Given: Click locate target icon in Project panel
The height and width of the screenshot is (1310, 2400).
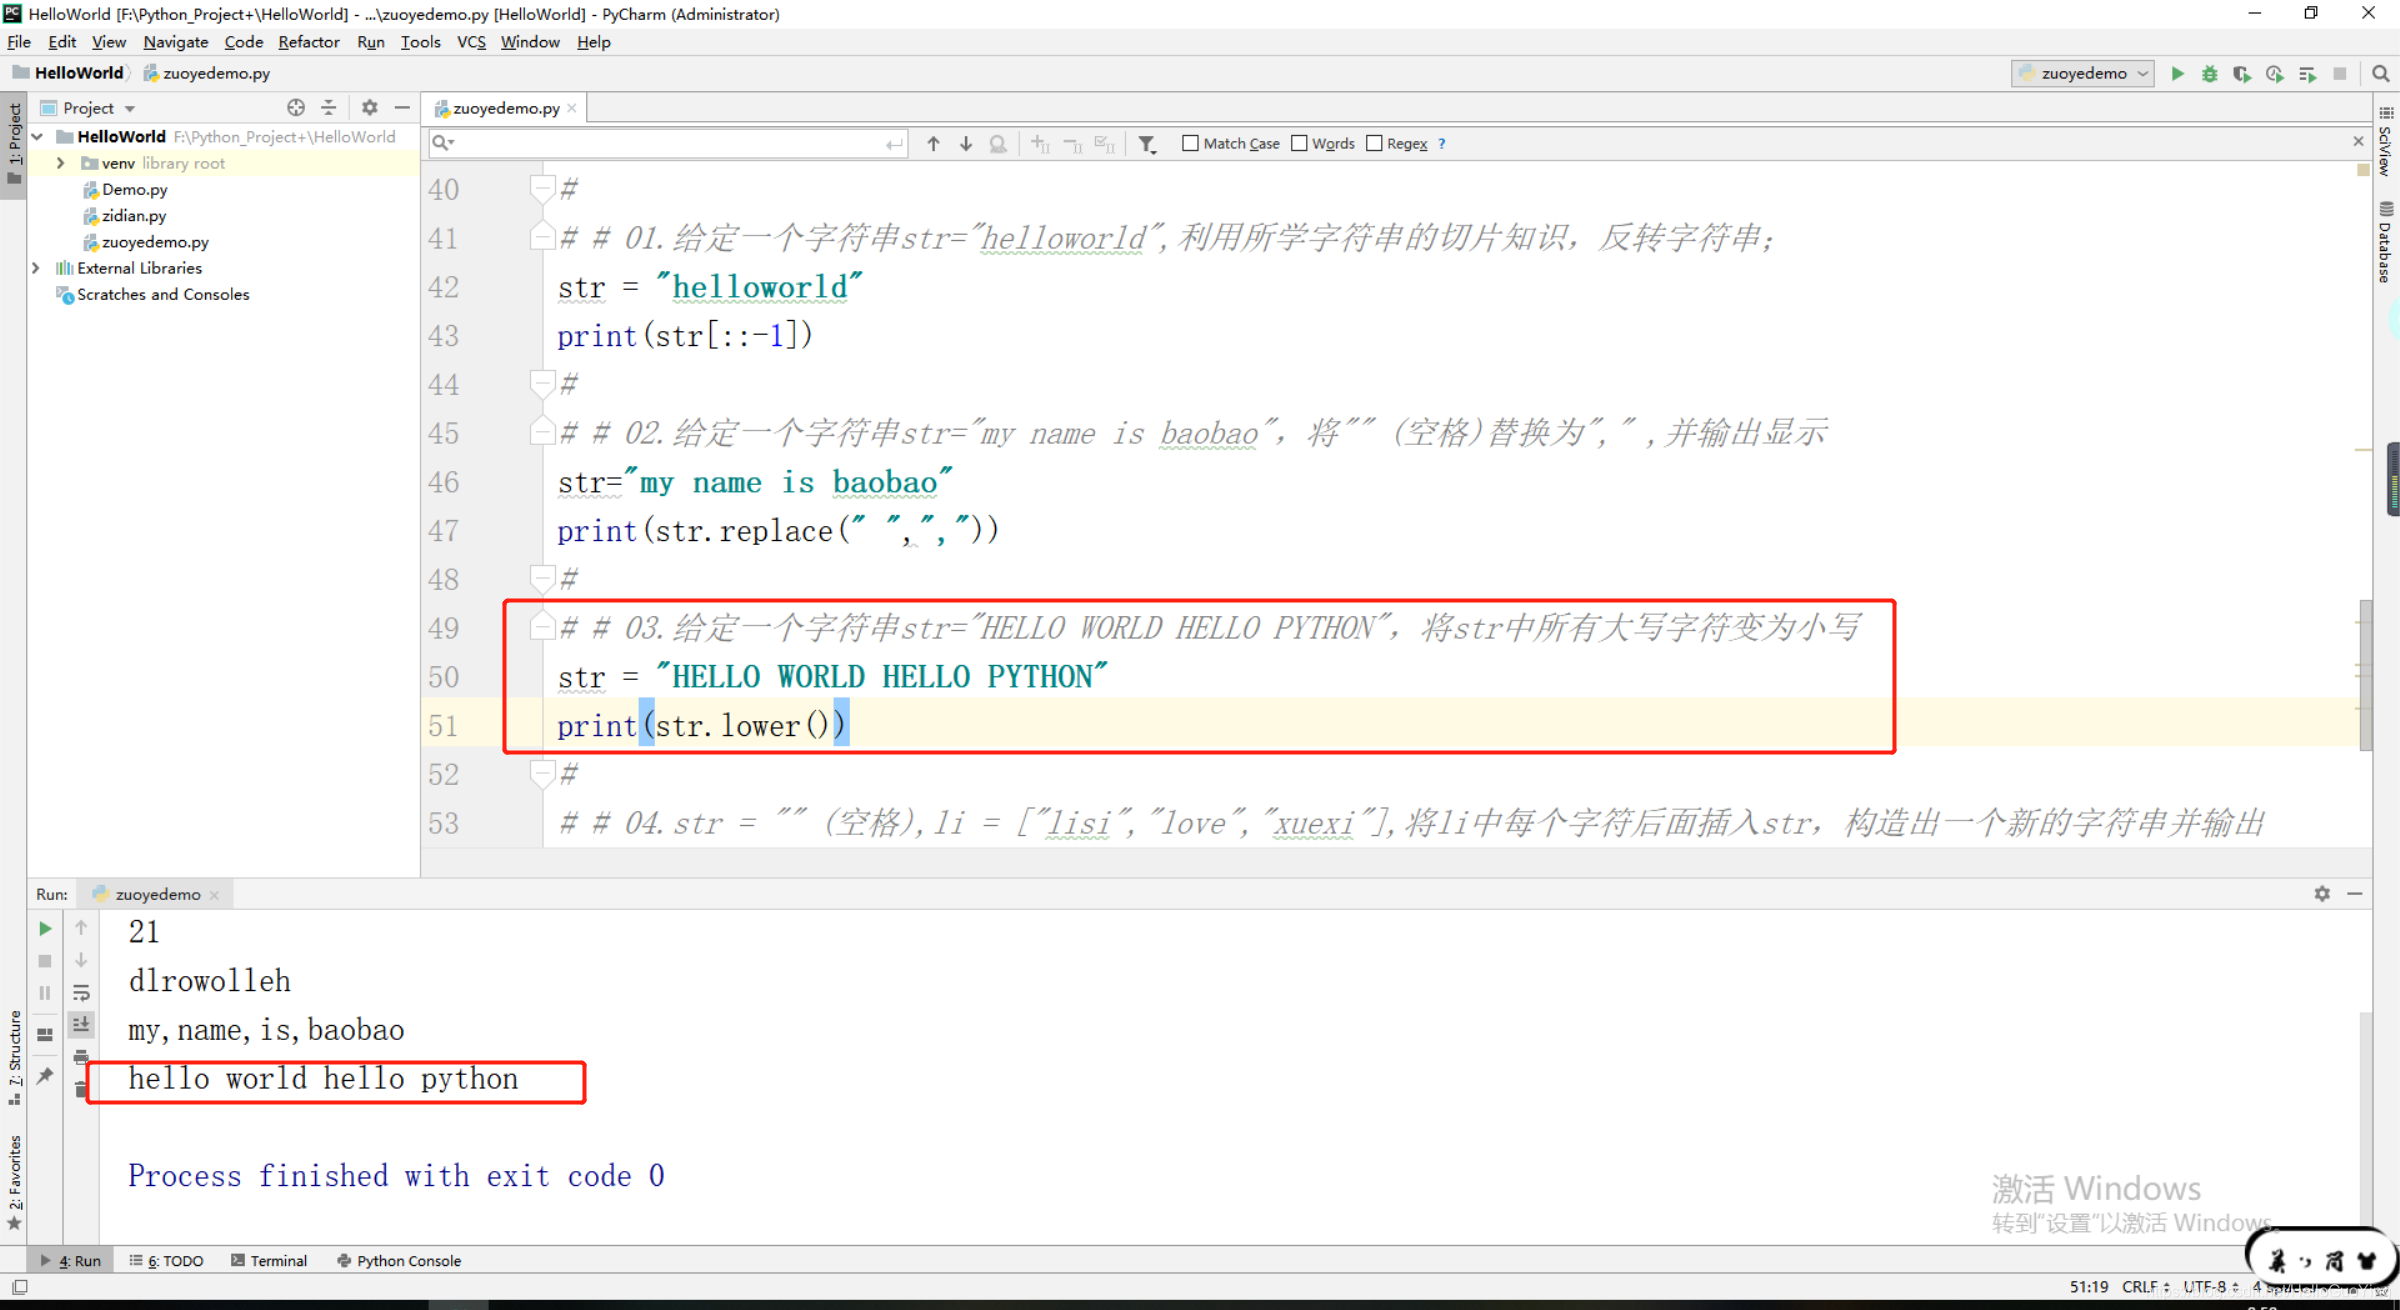Looking at the screenshot, I should [295, 107].
